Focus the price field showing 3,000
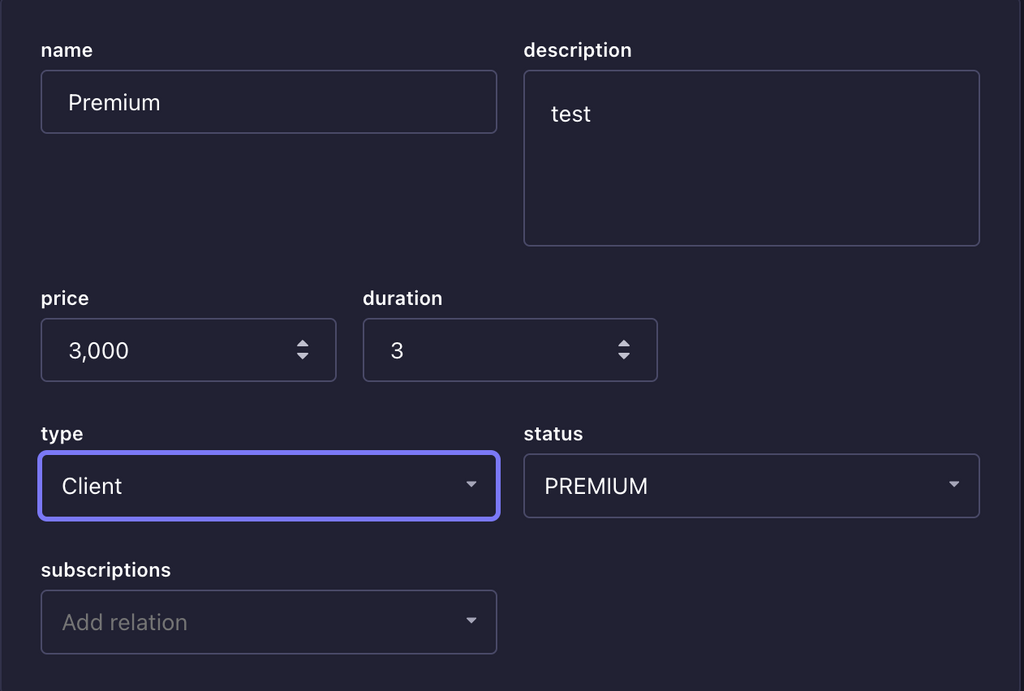The image size is (1024, 691). click(x=189, y=350)
